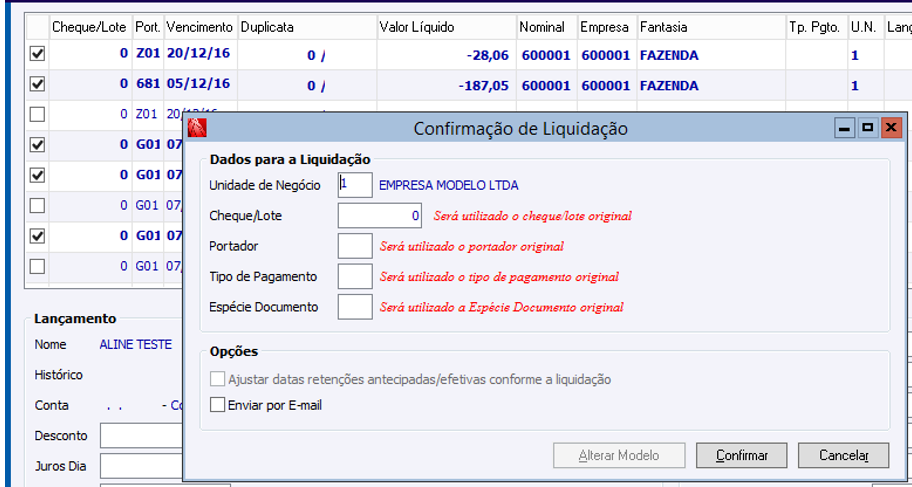Click the Cheque/Lote input field in dialog
Viewport: 912px width, 487px height.
click(380, 216)
